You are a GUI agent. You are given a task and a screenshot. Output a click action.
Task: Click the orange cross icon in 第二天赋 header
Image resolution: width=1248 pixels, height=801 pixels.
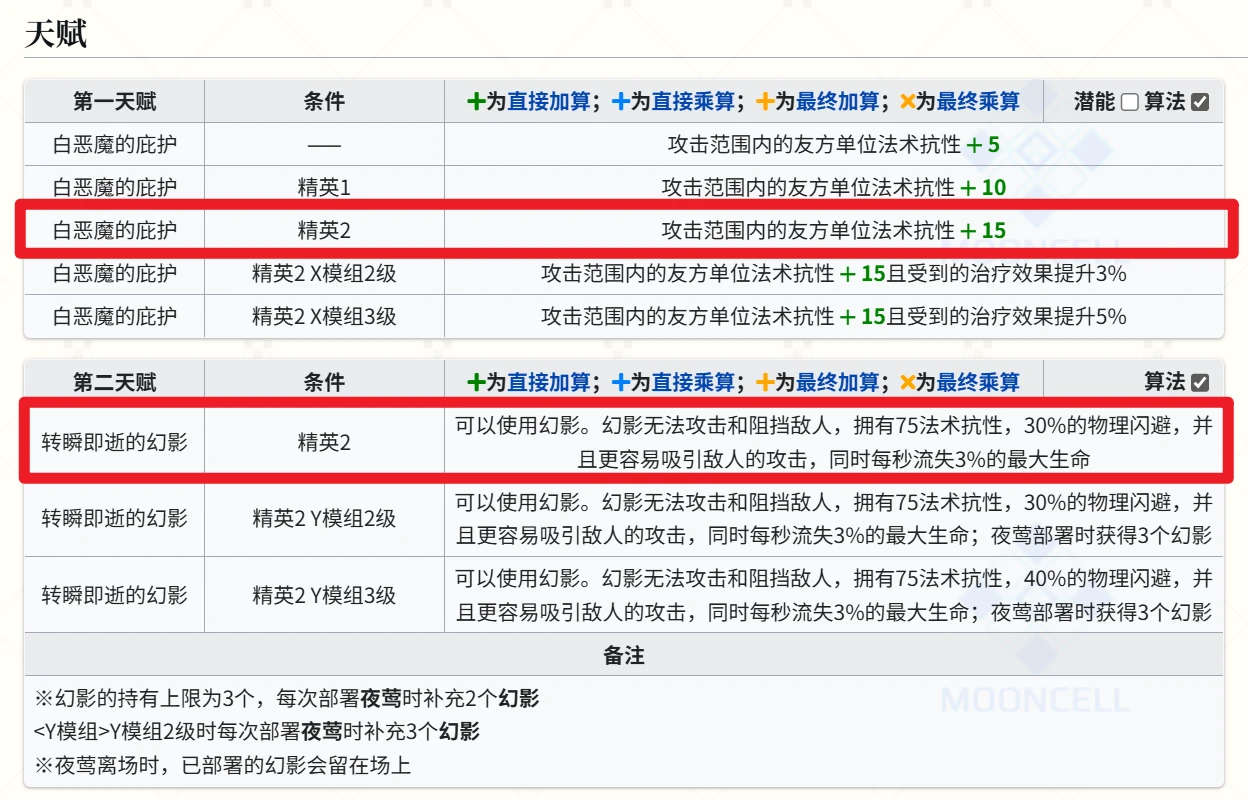[x=910, y=381]
